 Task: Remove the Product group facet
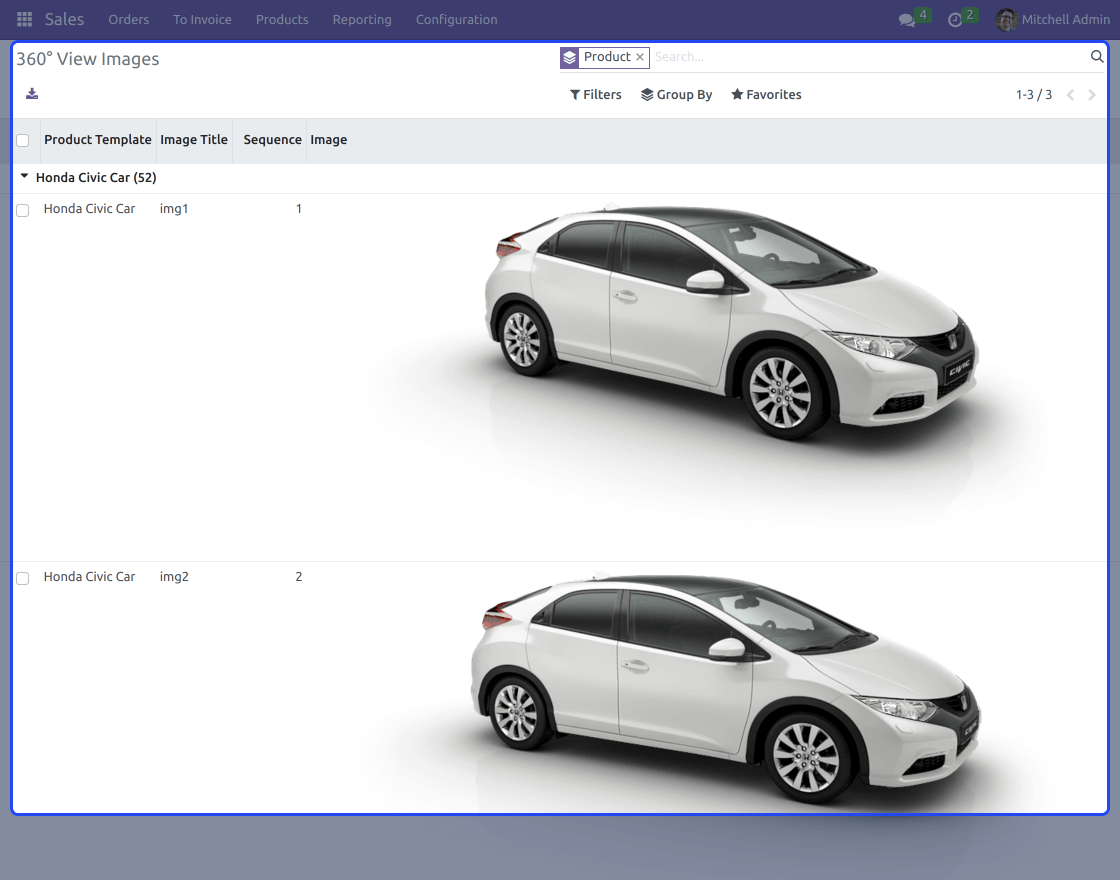640,57
